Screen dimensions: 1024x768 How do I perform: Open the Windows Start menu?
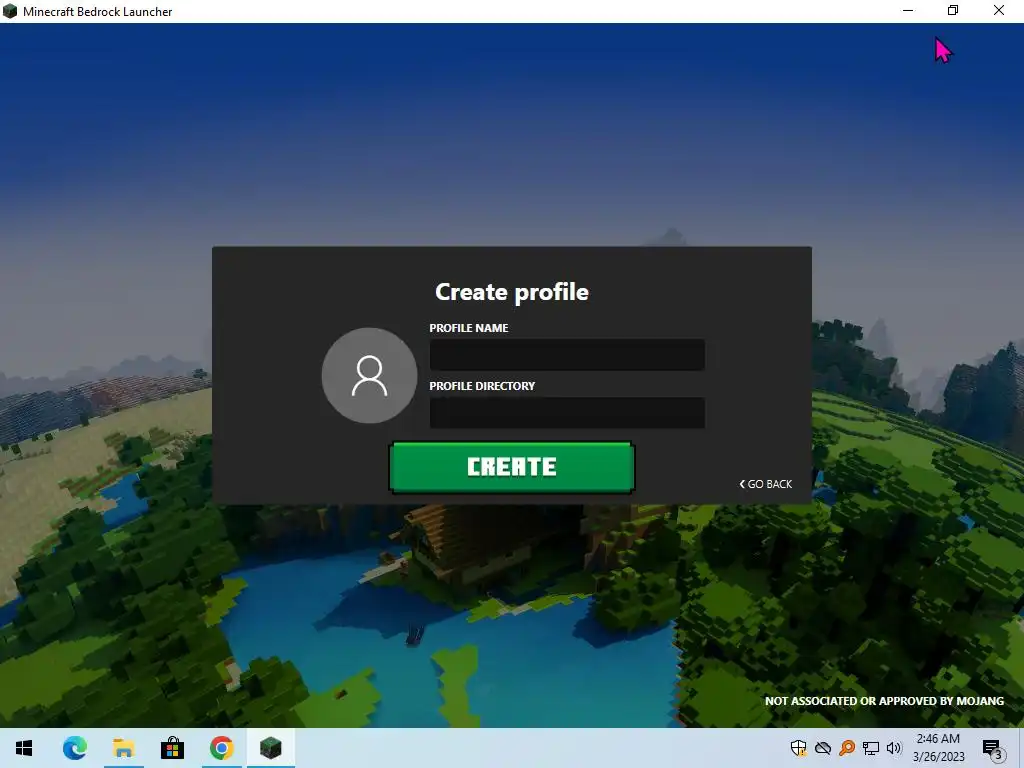pos(24,748)
